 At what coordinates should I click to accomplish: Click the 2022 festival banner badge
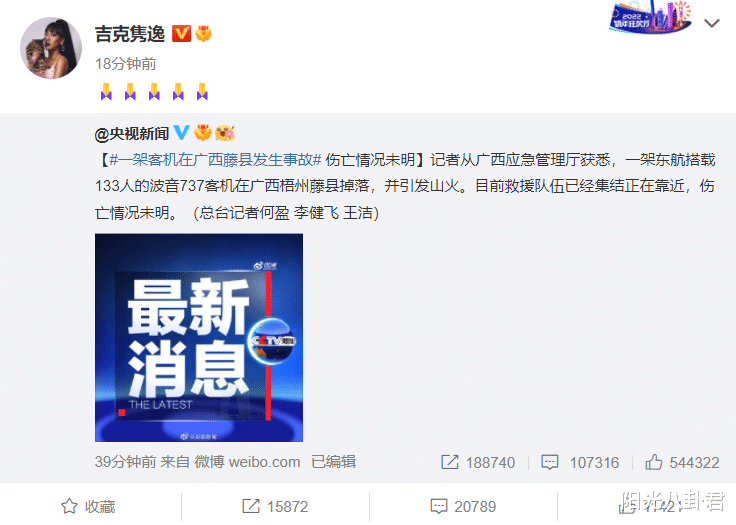click(x=650, y=17)
